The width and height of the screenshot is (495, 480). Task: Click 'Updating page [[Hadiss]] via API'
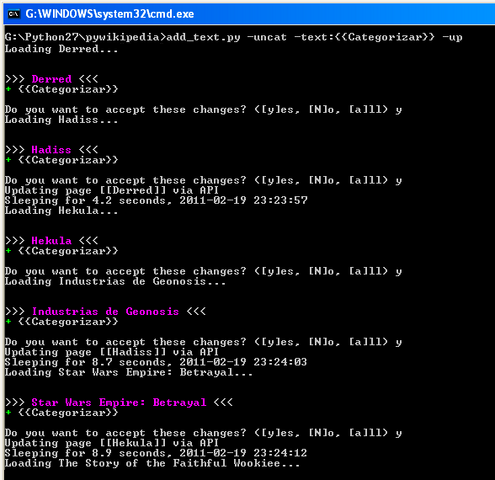pos(112,352)
